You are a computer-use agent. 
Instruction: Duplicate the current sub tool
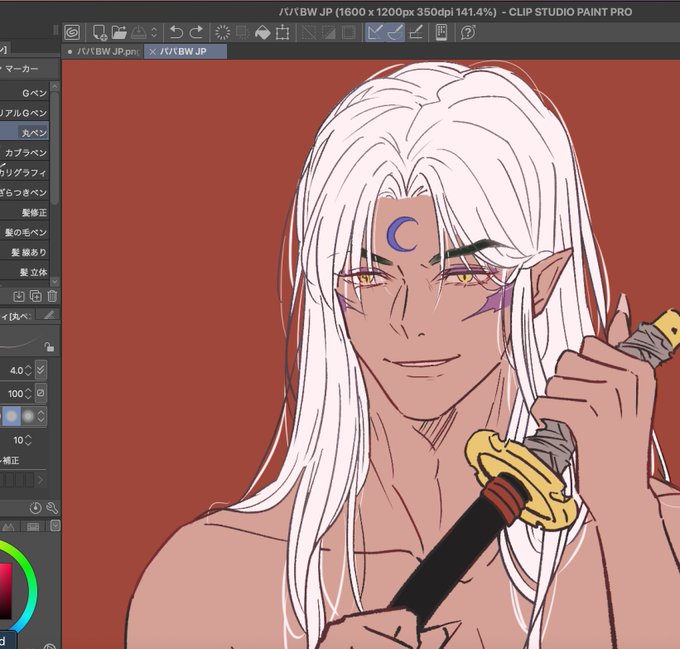[36, 297]
